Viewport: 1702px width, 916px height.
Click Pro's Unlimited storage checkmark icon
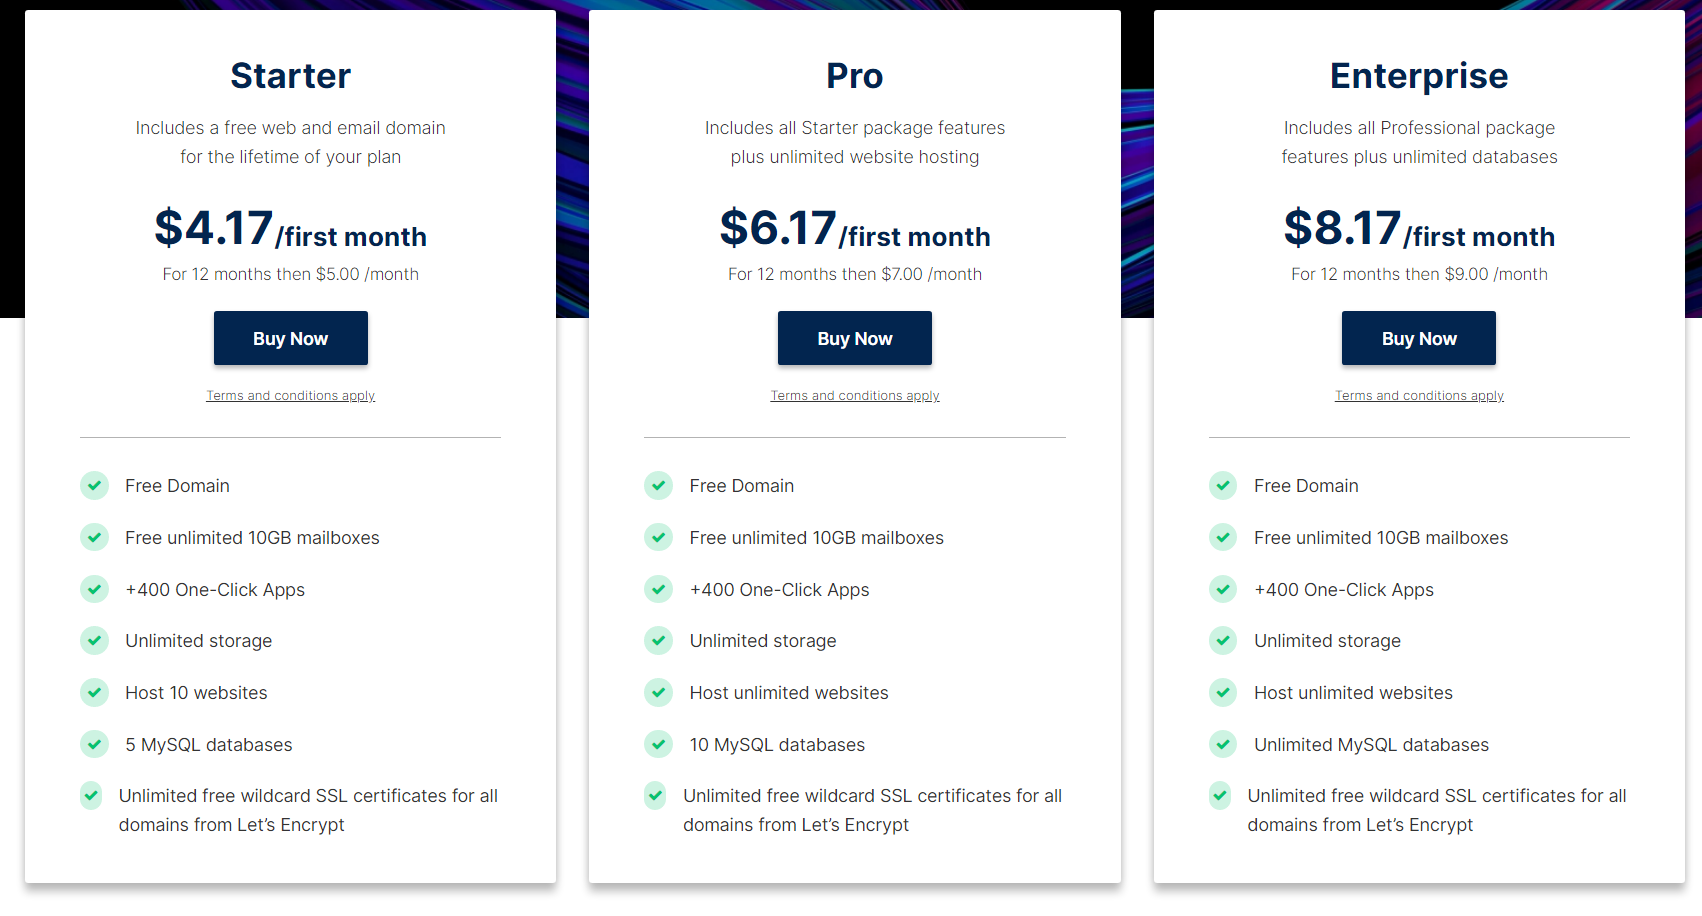(658, 640)
